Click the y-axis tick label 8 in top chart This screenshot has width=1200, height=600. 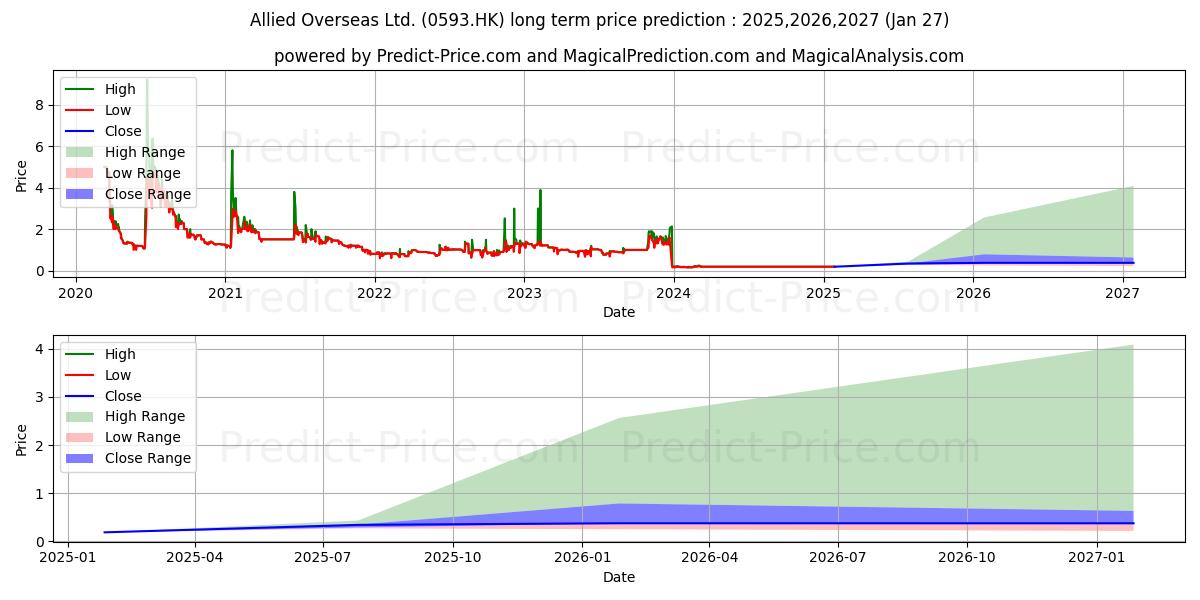[41, 105]
